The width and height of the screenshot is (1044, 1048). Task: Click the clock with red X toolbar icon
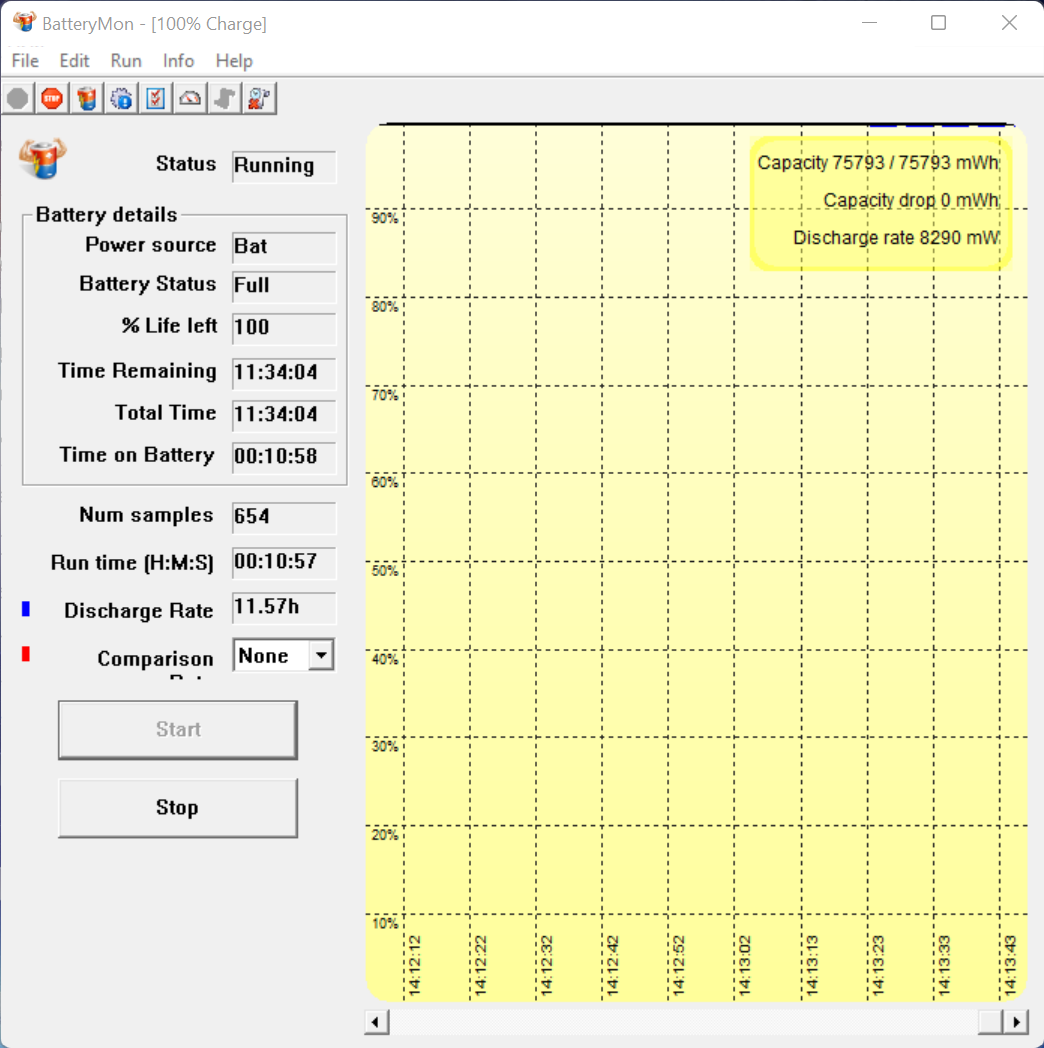point(259,98)
